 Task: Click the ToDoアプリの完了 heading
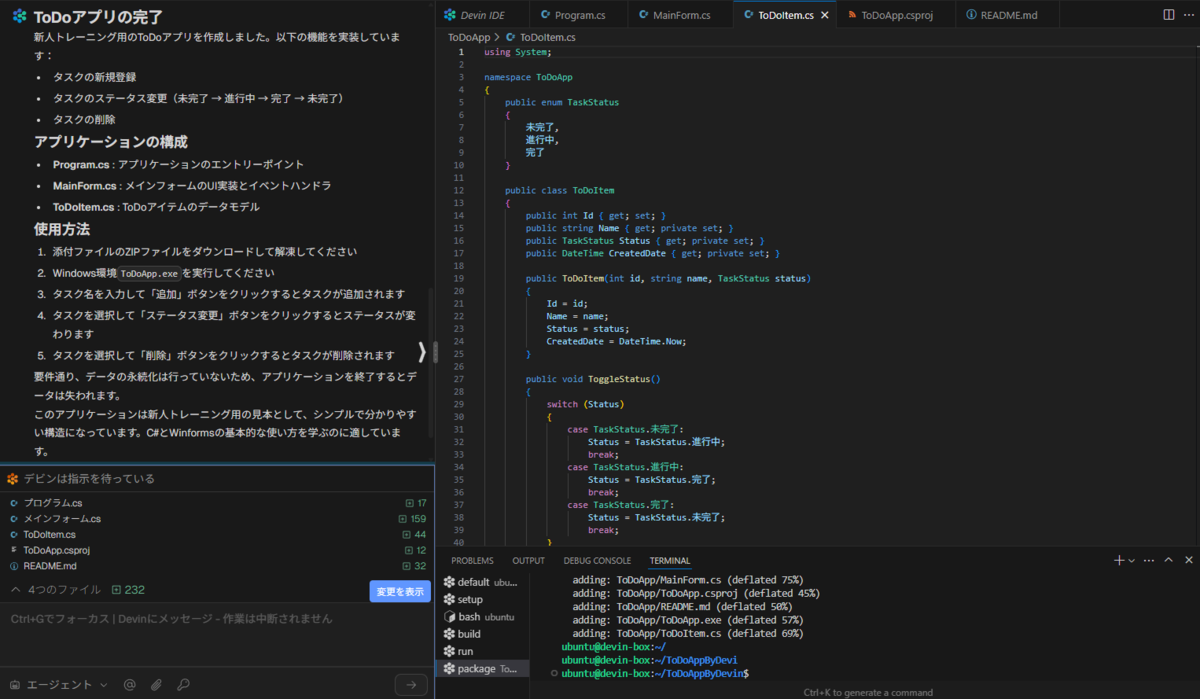point(98,17)
